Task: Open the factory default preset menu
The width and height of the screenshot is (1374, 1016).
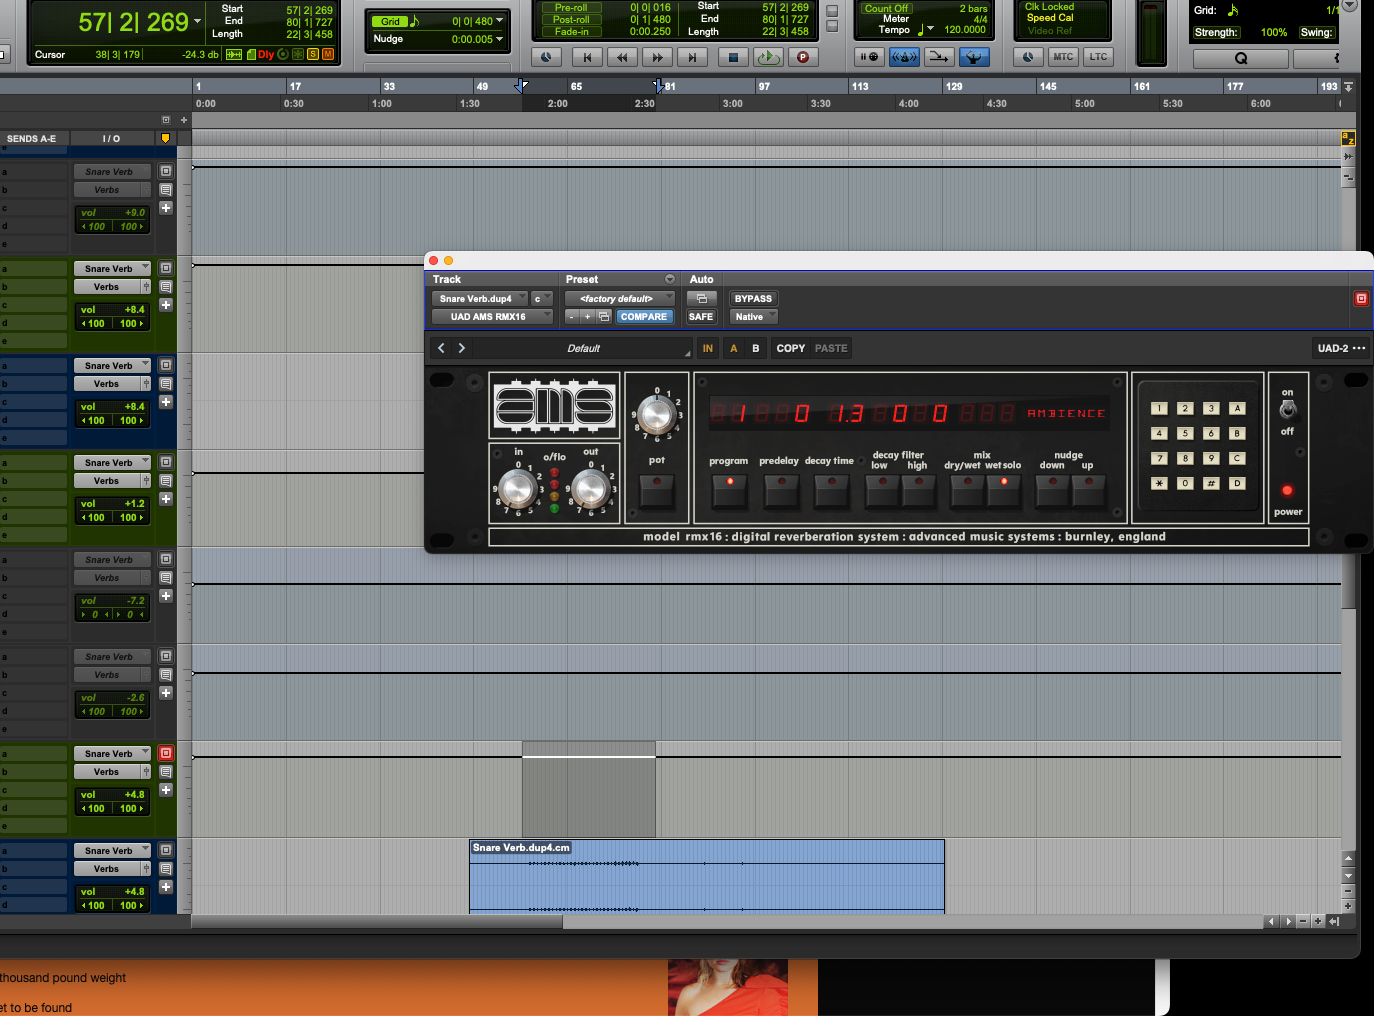Action: tap(620, 299)
